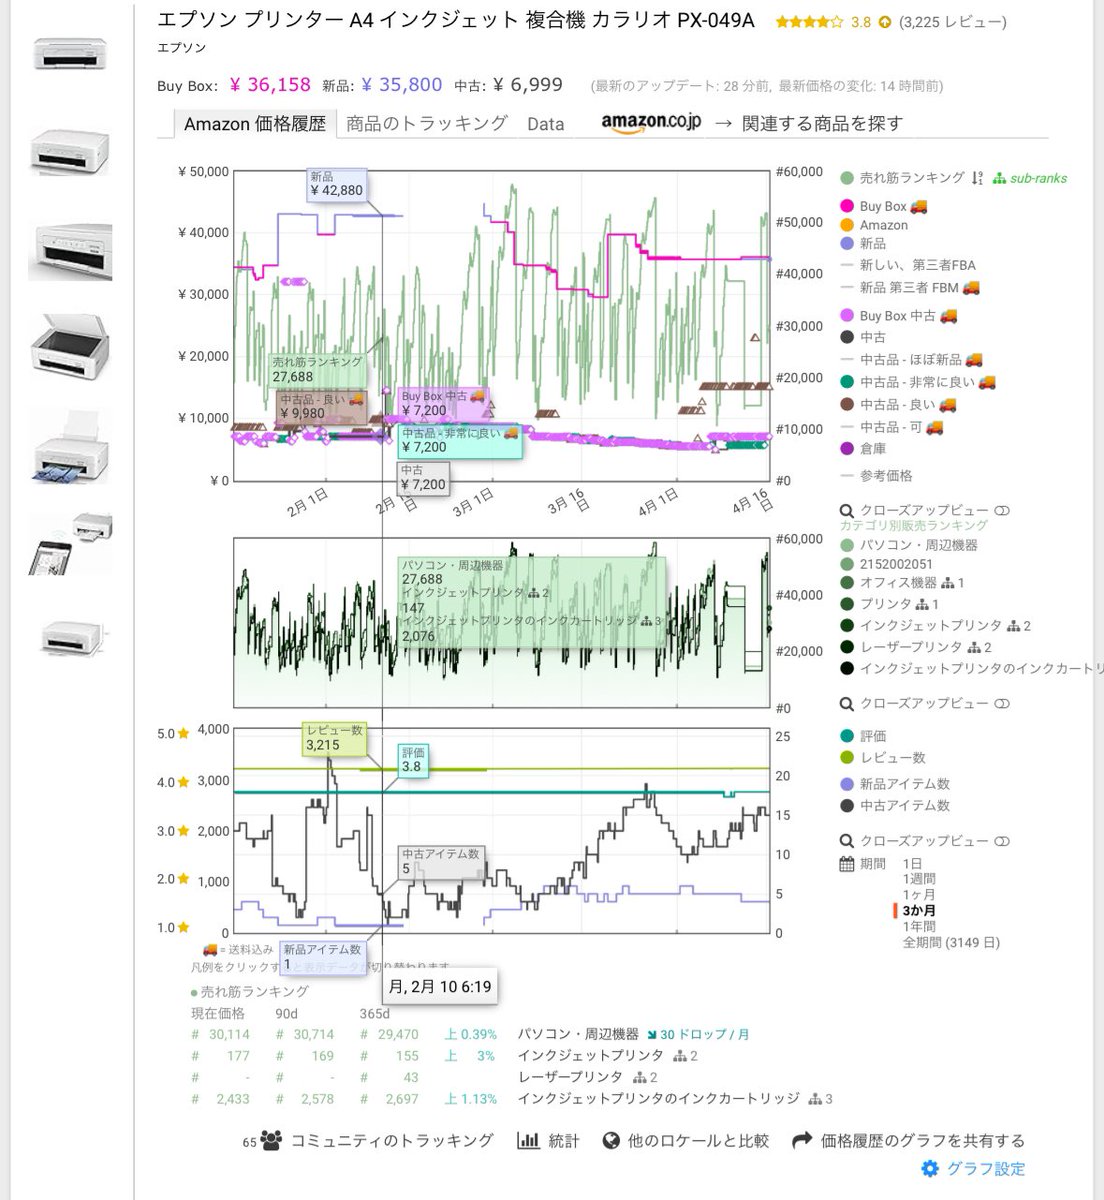Image resolution: width=1104 pixels, height=1200 pixels.
Task: Set period range to 1日
Action: (x=912, y=863)
